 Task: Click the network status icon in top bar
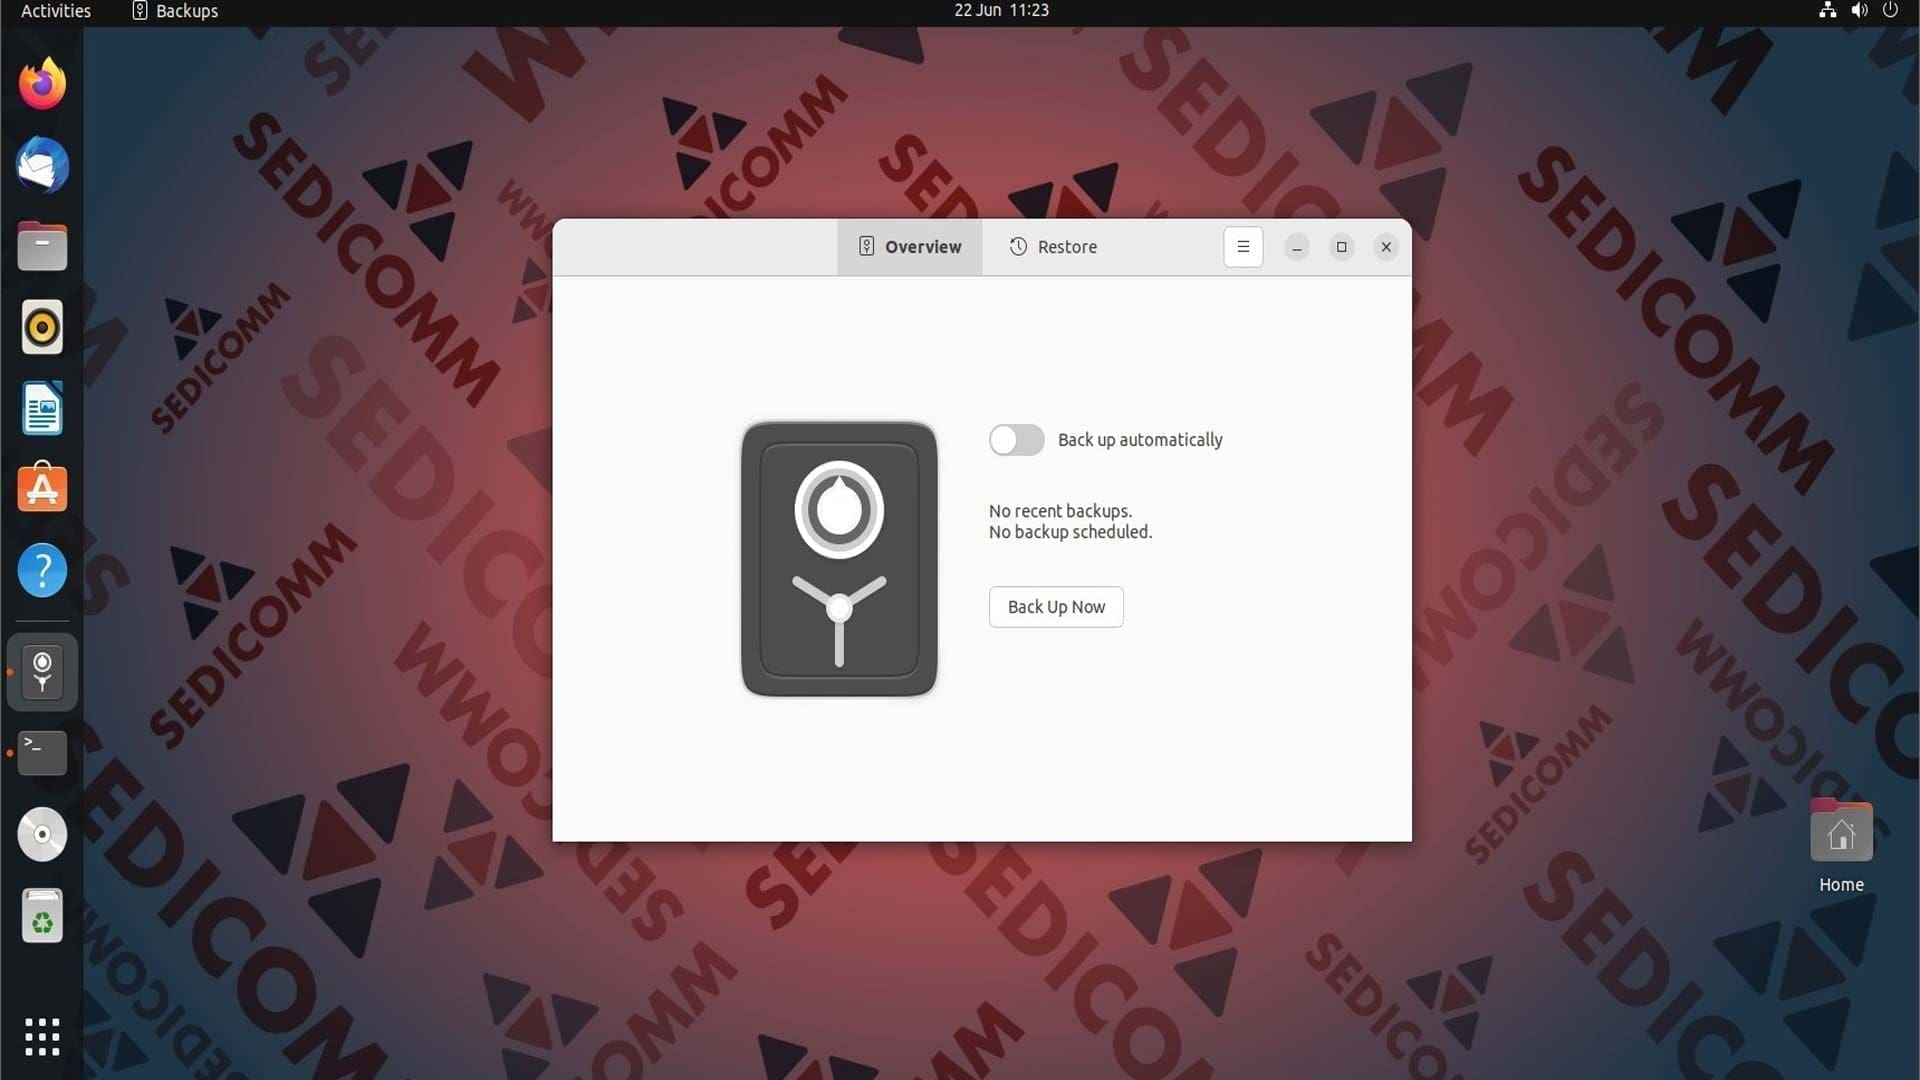click(x=1827, y=10)
